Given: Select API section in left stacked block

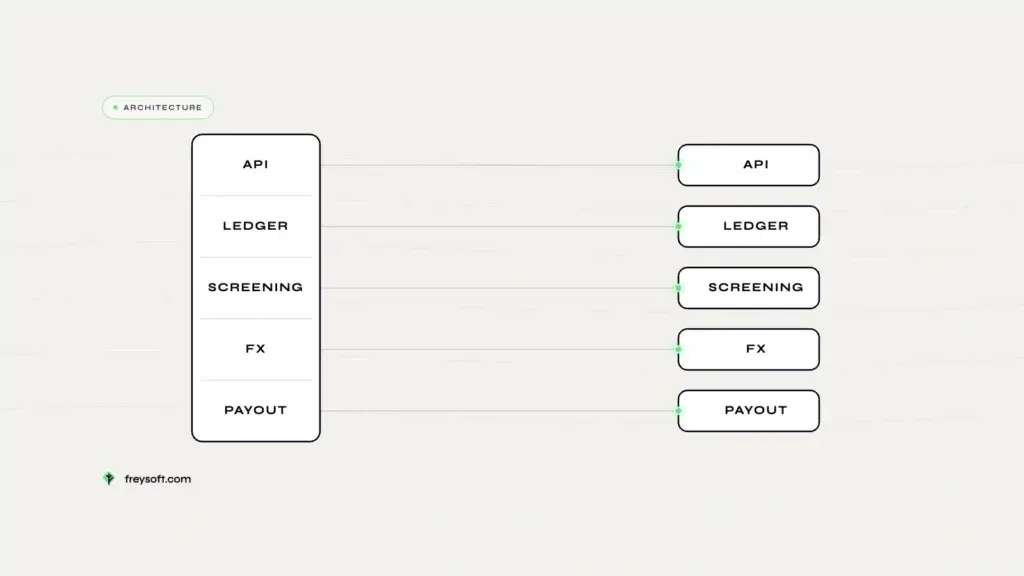Looking at the screenshot, I should coord(256,165).
